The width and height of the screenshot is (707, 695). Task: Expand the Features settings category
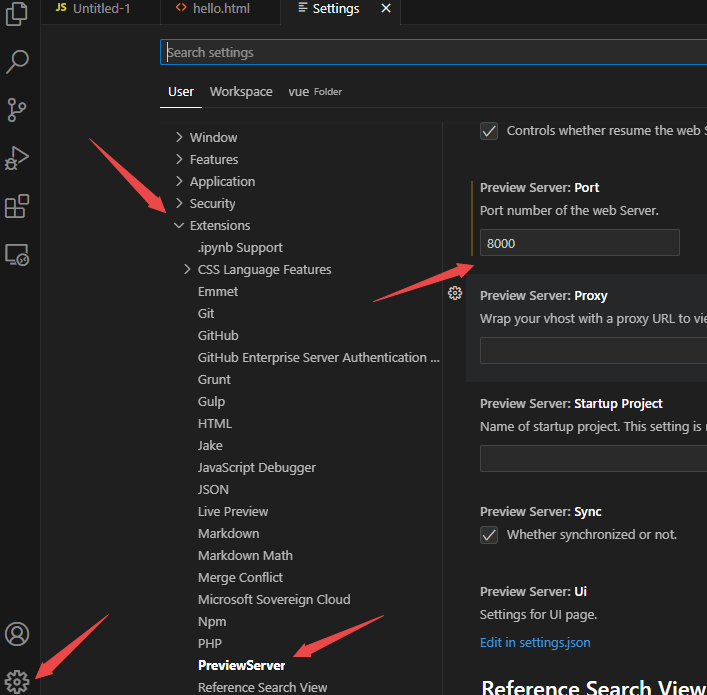[x=179, y=159]
